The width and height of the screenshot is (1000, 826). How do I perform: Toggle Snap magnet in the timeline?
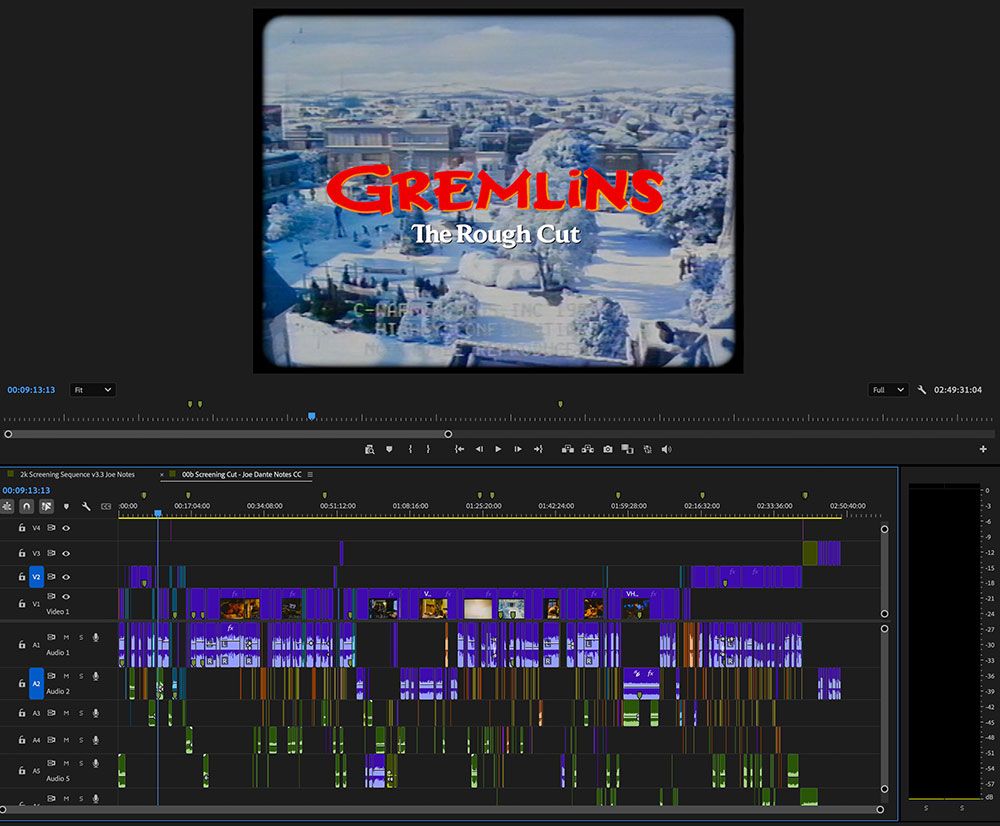pyautogui.click(x=26, y=506)
